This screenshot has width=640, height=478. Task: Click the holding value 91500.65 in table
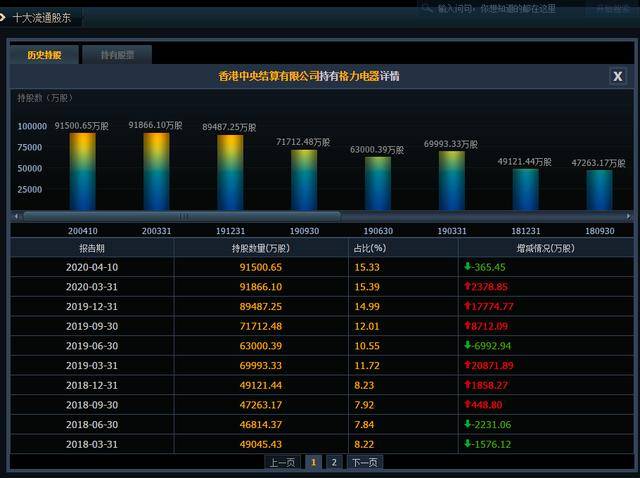coord(261,267)
